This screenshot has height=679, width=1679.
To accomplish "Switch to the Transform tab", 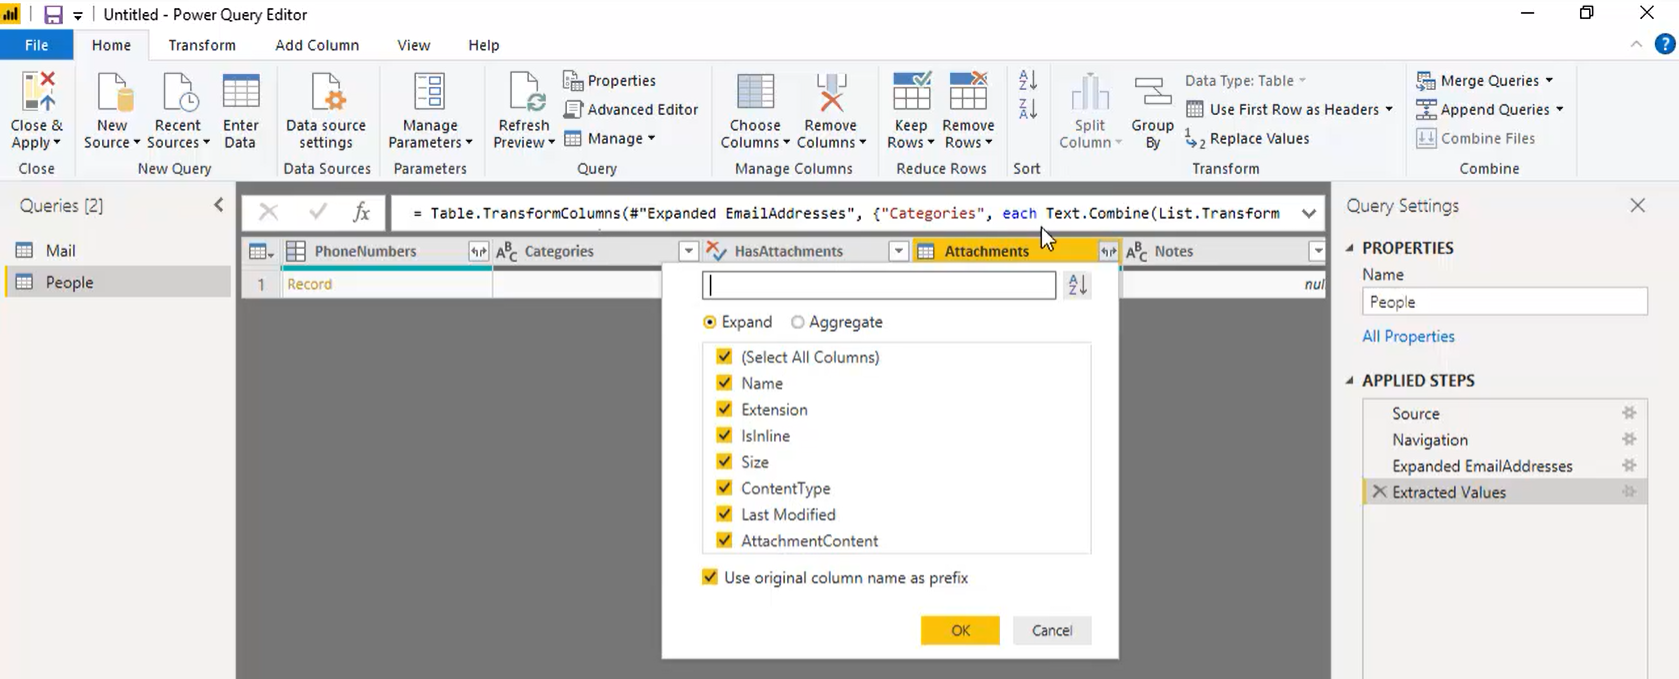I will click(202, 45).
